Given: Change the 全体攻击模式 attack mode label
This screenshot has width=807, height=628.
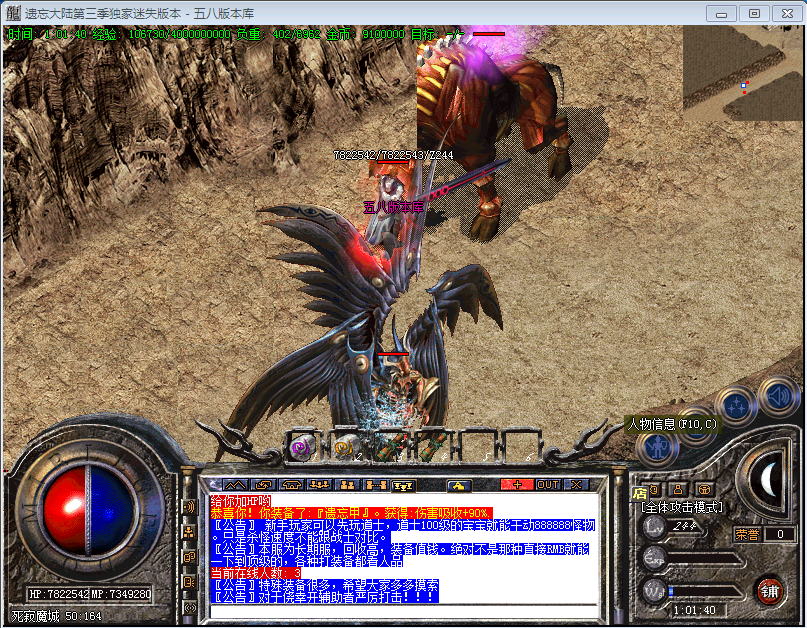Looking at the screenshot, I should [x=681, y=508].
